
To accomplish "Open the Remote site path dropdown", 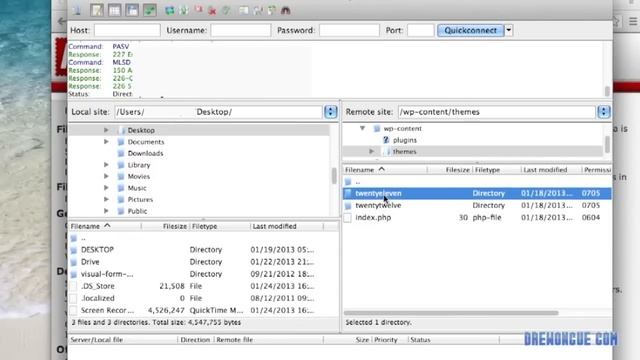I will coord(604,112).
